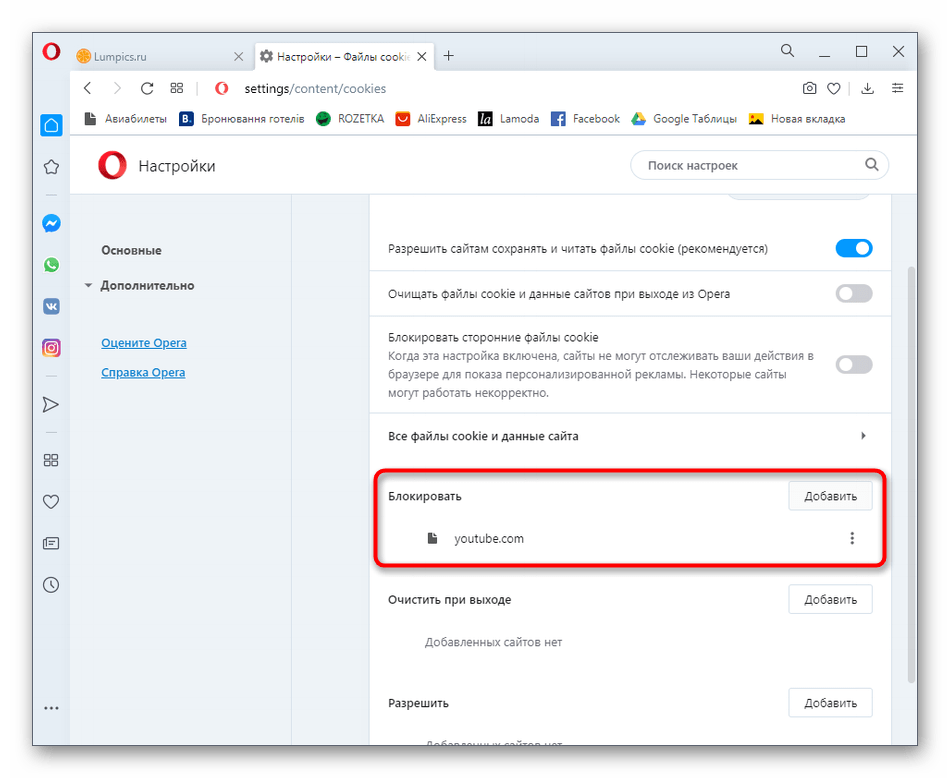Click the address bar settings/content/cookies
The height and width of the screenshot is (778, 950).
coord(315,88)
